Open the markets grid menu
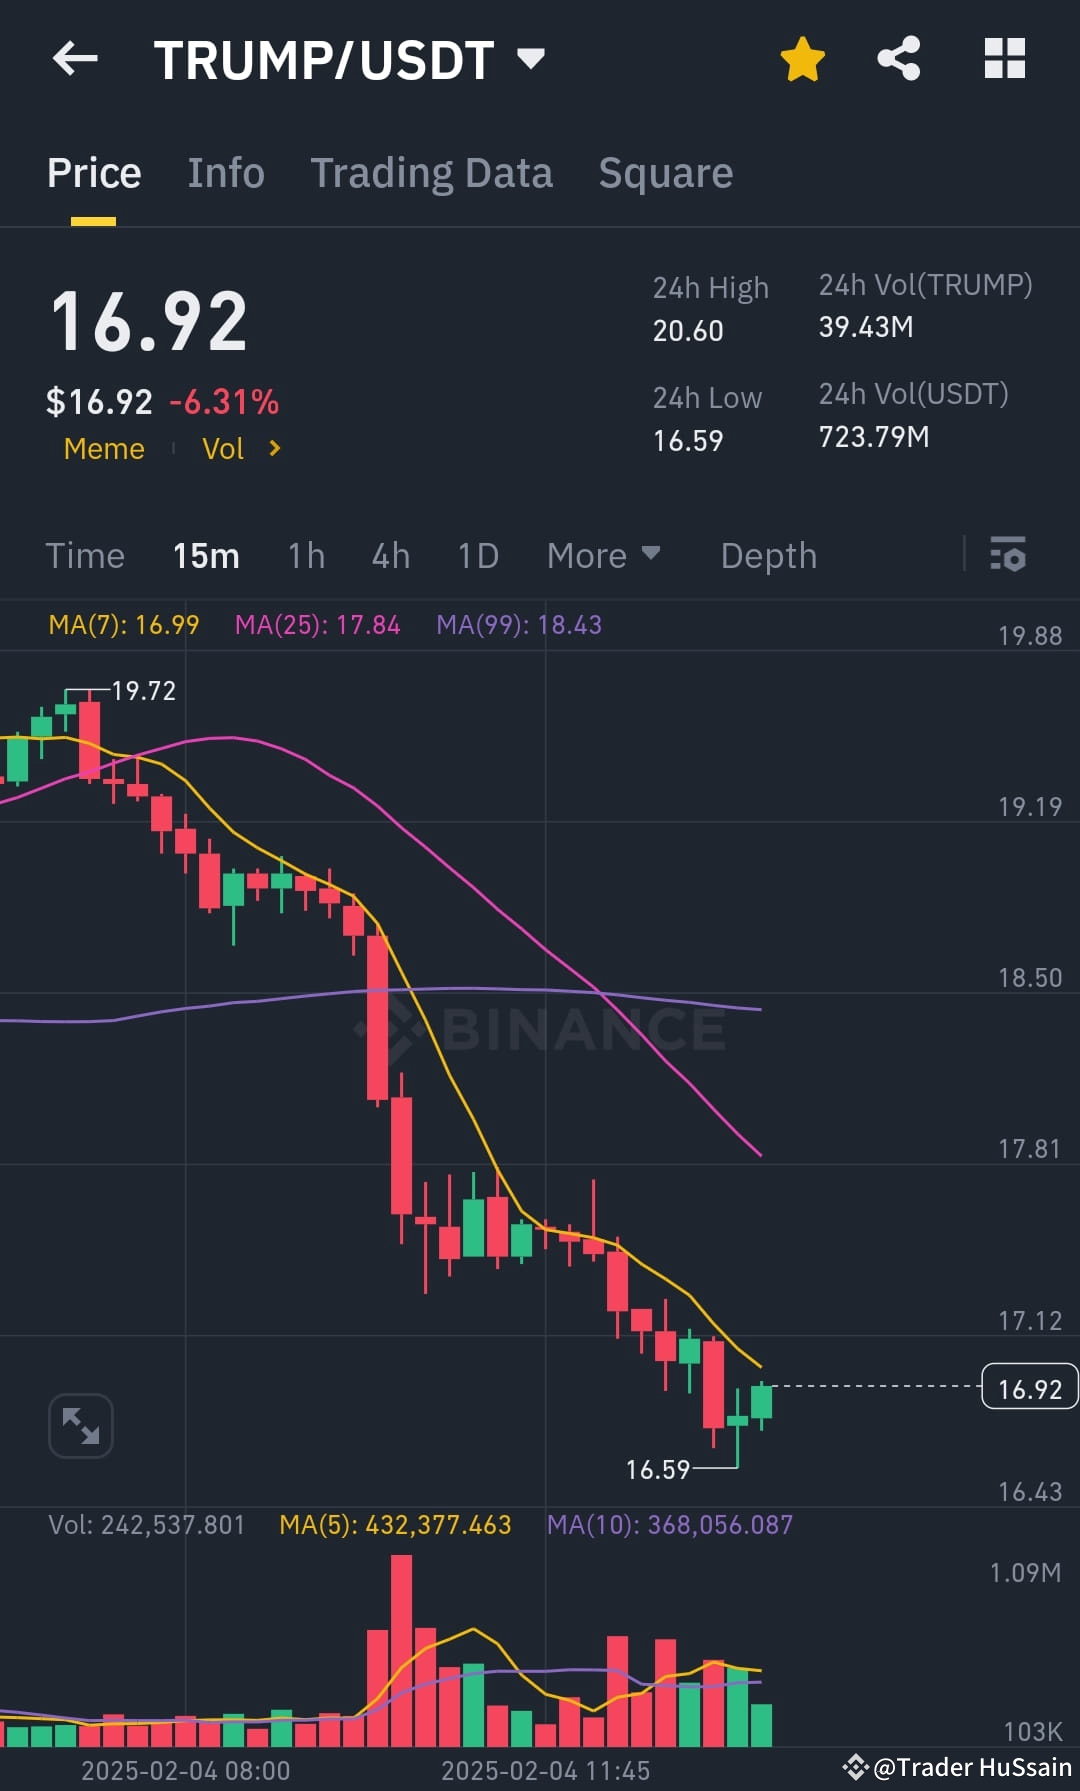The height and width of the screenshot is (1791, 1080). (1004, 58)
